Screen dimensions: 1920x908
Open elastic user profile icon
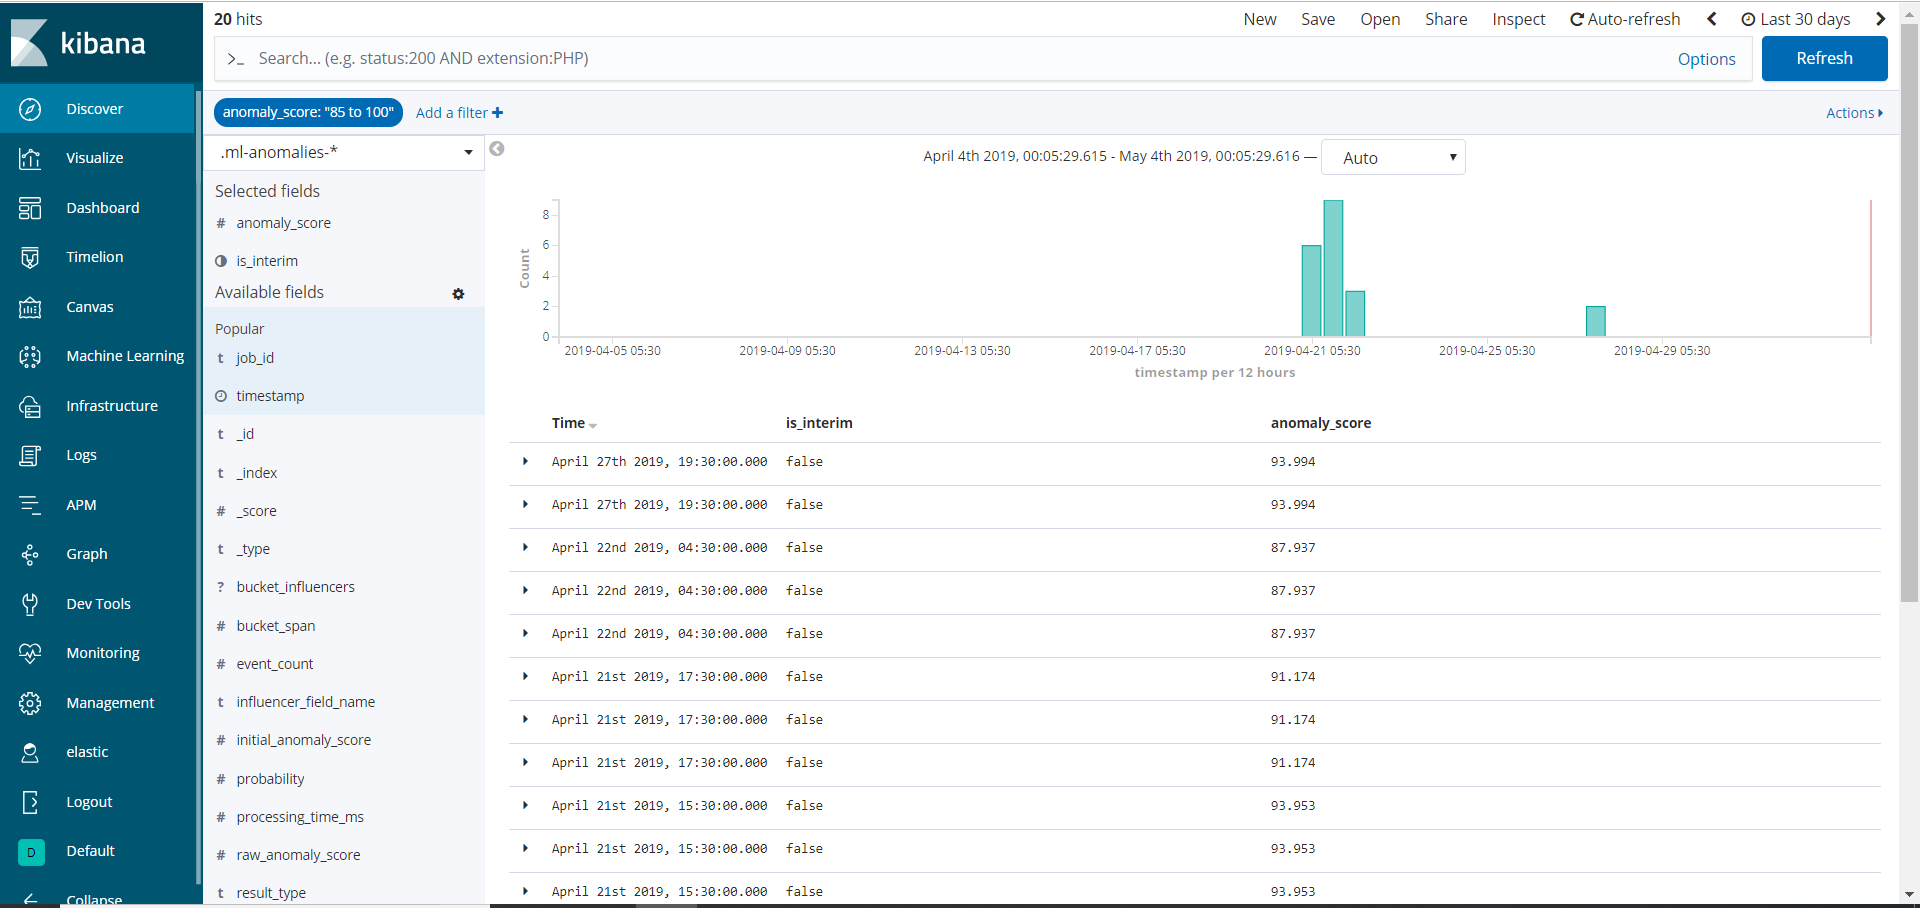[x=30, y=752]
